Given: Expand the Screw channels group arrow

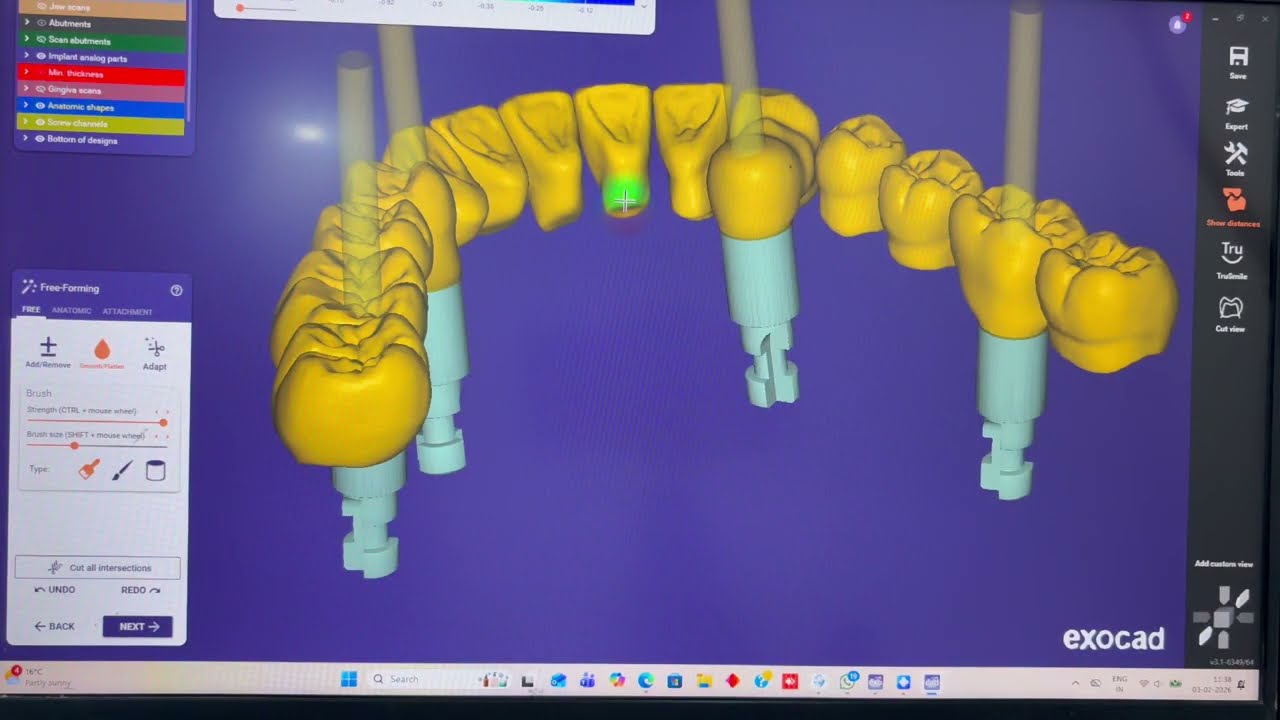Looking at the screenshot, I should click(27, 123).
